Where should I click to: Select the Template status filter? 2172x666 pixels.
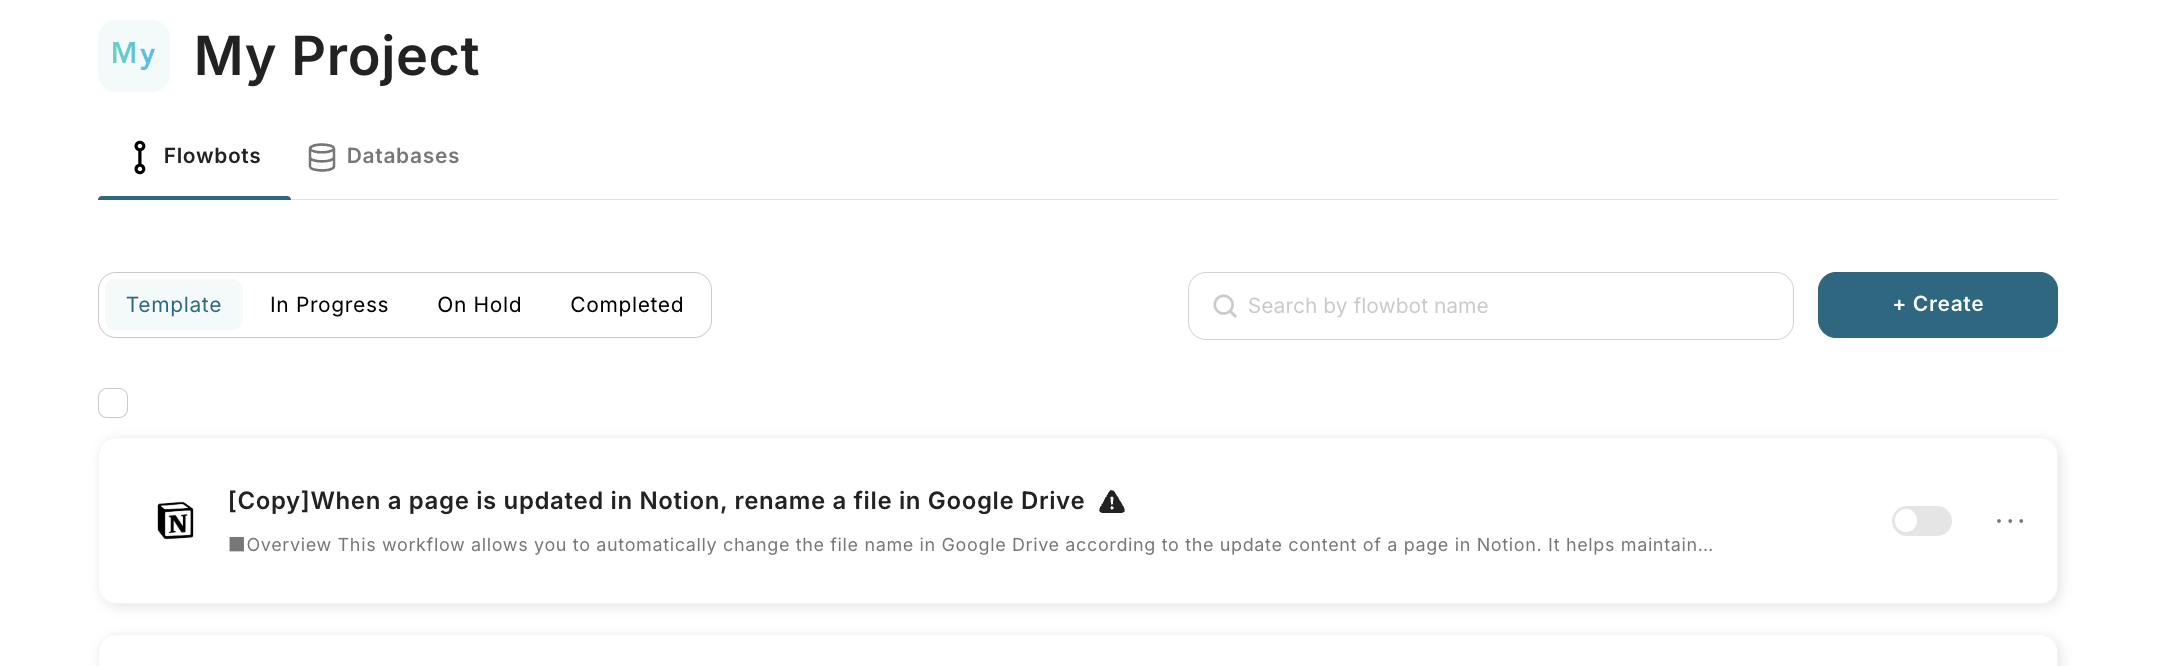(174, 305)
